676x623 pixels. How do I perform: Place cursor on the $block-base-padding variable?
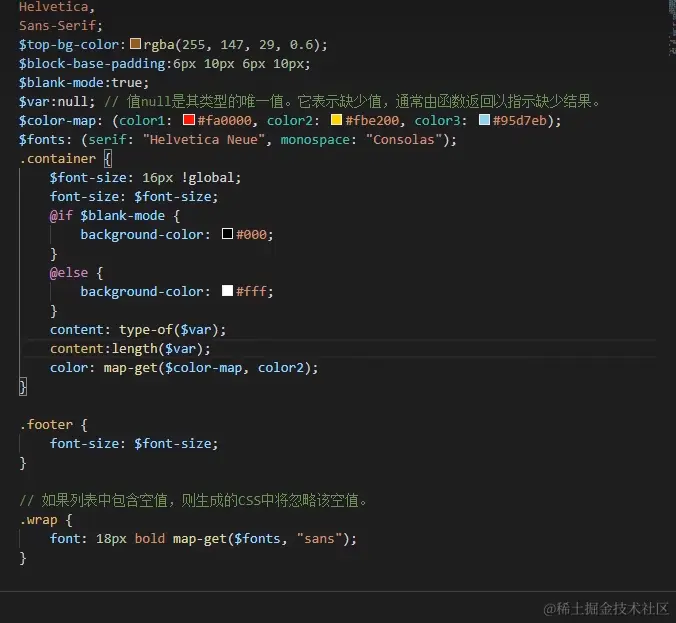[92, 64]
